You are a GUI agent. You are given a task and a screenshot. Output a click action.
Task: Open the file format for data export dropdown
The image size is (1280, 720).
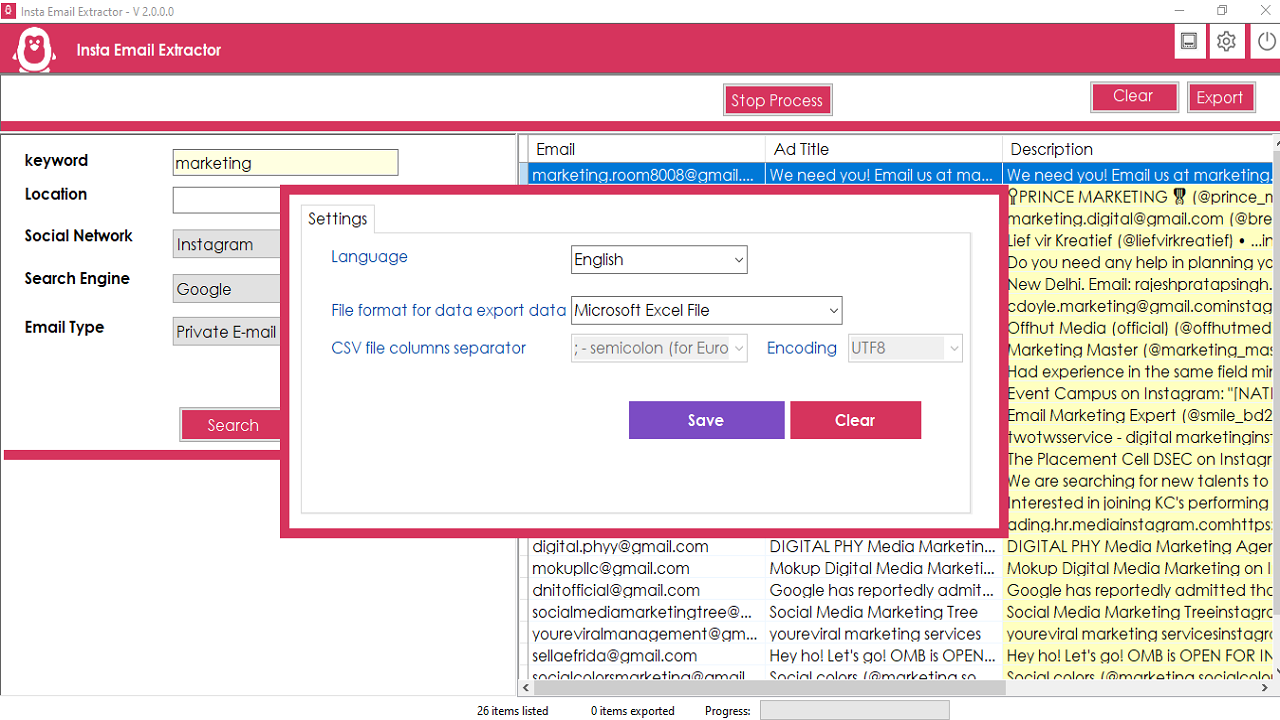point(705,310)
